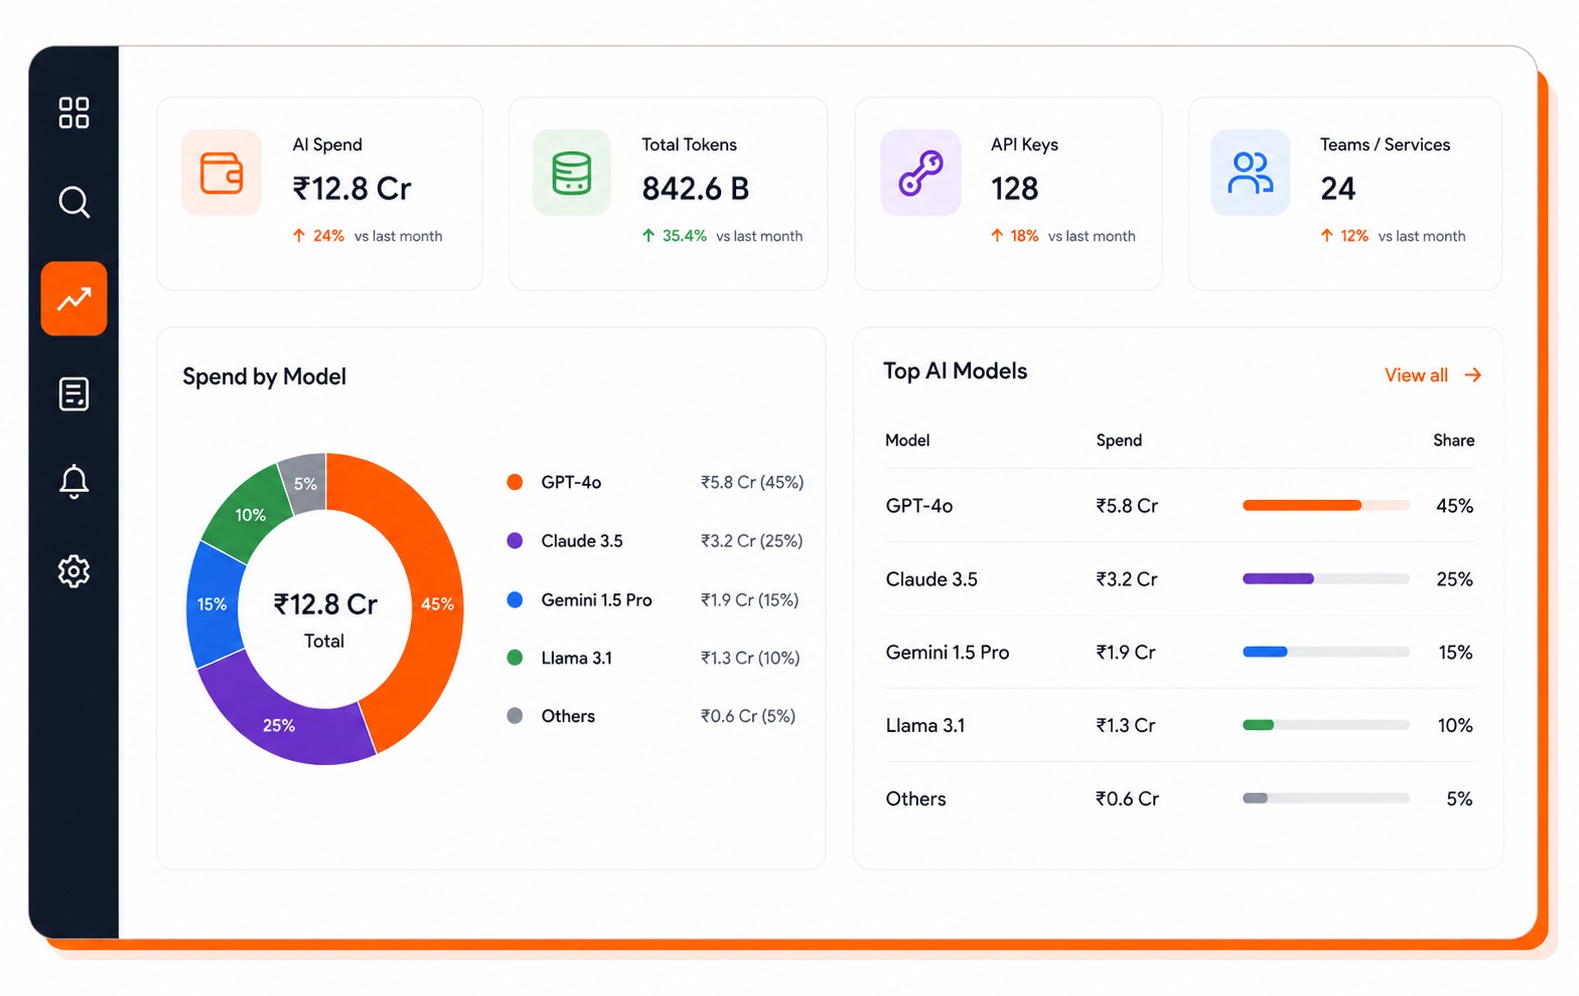Click the green up arrow beside 35.4%
This screenshot has width=1579, height=996.
click(648, 236)
